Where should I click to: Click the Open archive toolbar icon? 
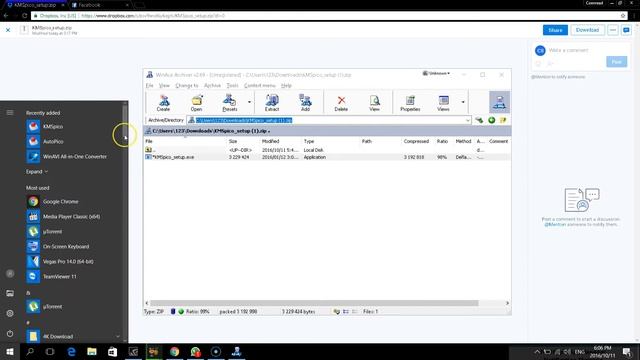[196, 102]
